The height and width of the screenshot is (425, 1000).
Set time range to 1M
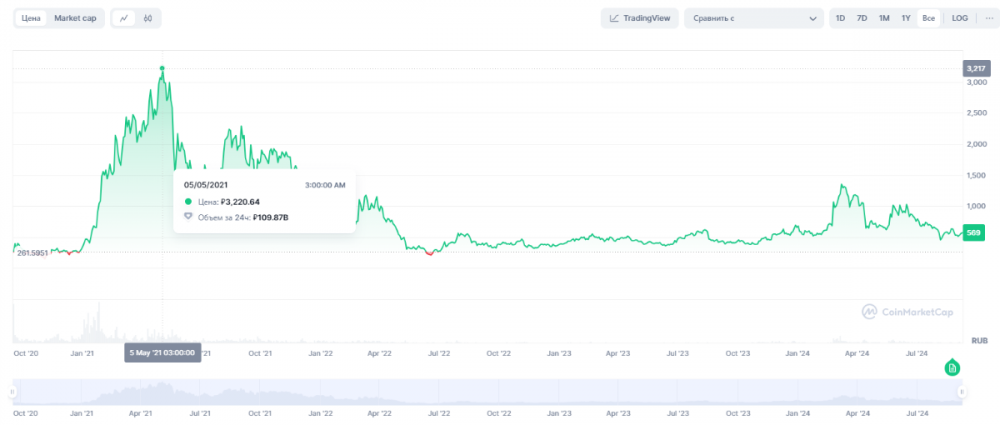click(884, 18)
